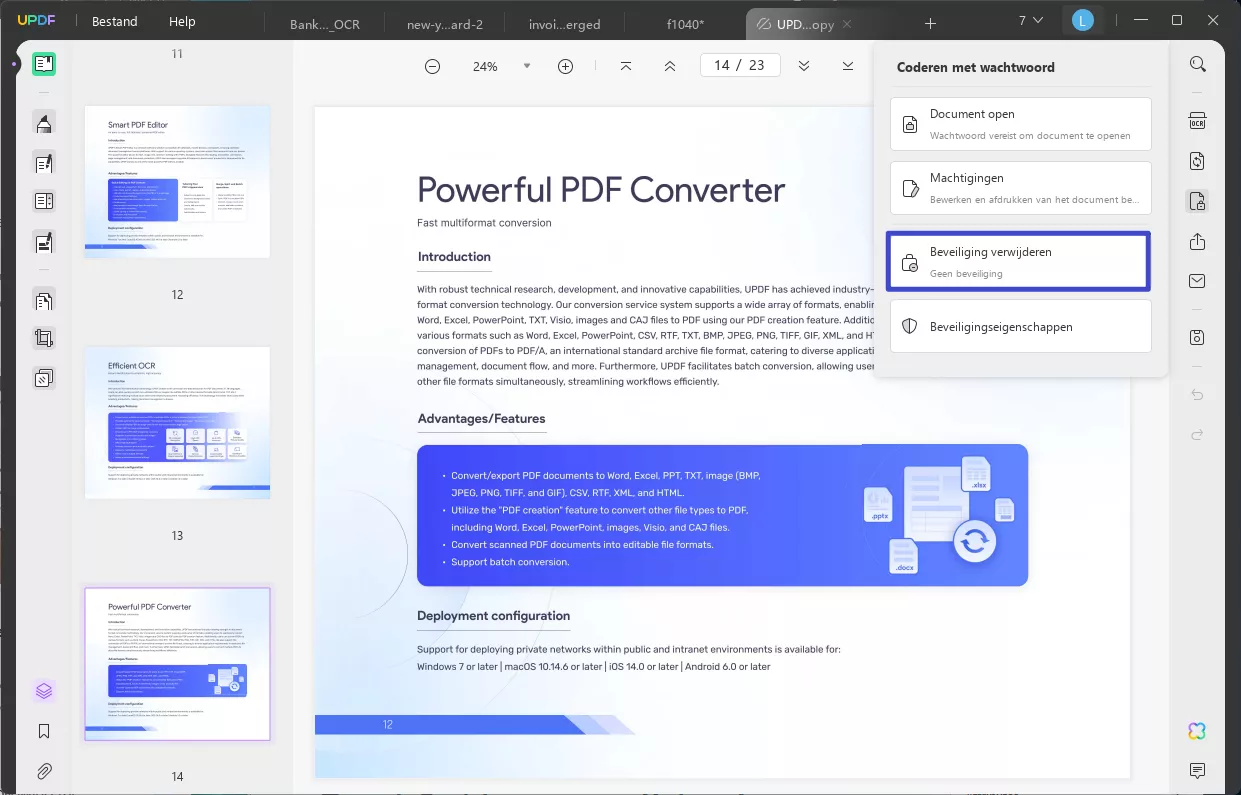Screen dimensions: 1241x795
Task: Open Beveiligingseigenschappen
Action: [x=1021, y=326]
